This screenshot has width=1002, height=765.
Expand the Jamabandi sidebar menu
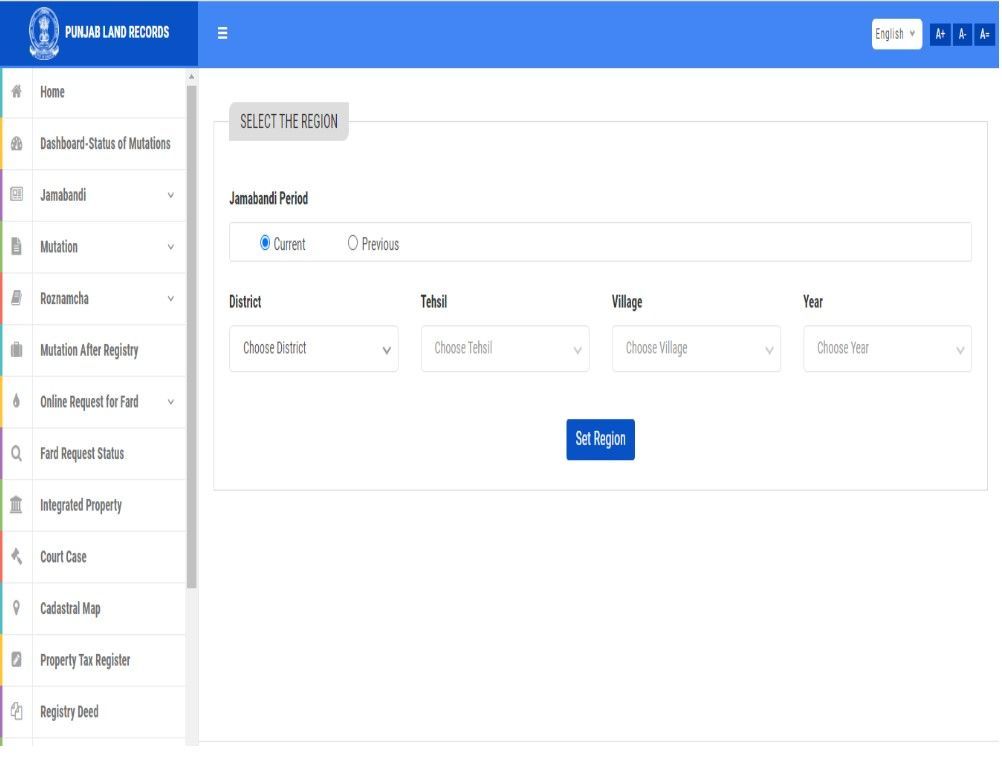106,196
